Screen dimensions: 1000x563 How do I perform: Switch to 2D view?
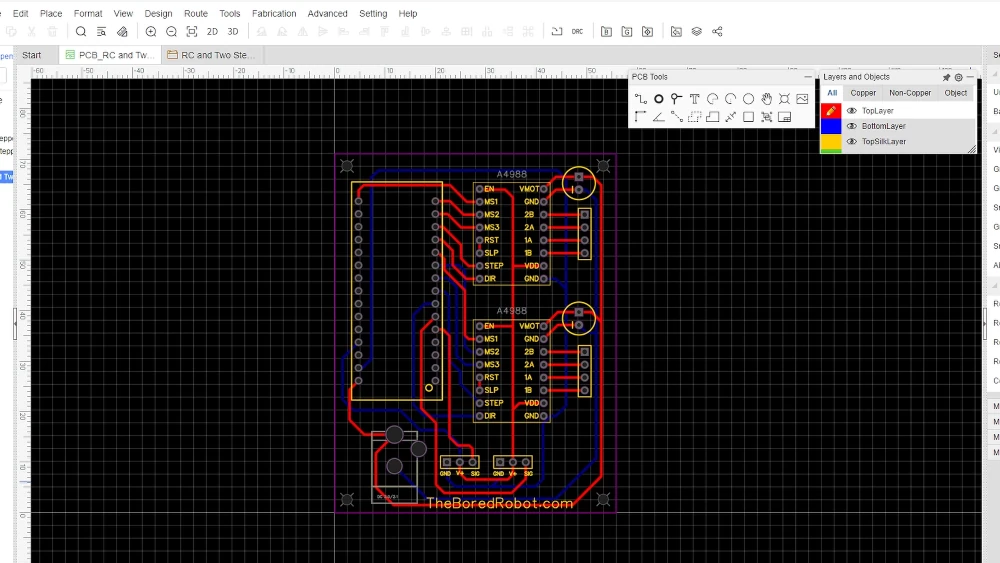tap(212, 31)
